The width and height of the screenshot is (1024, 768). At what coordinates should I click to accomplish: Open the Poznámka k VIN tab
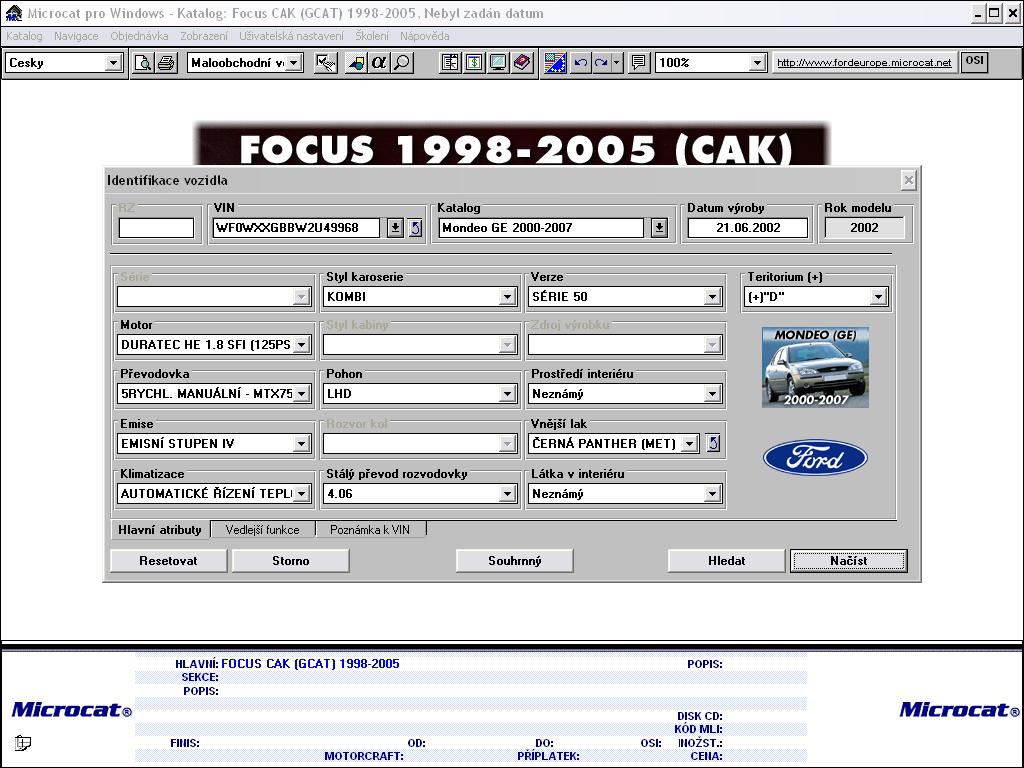(370, 530)
